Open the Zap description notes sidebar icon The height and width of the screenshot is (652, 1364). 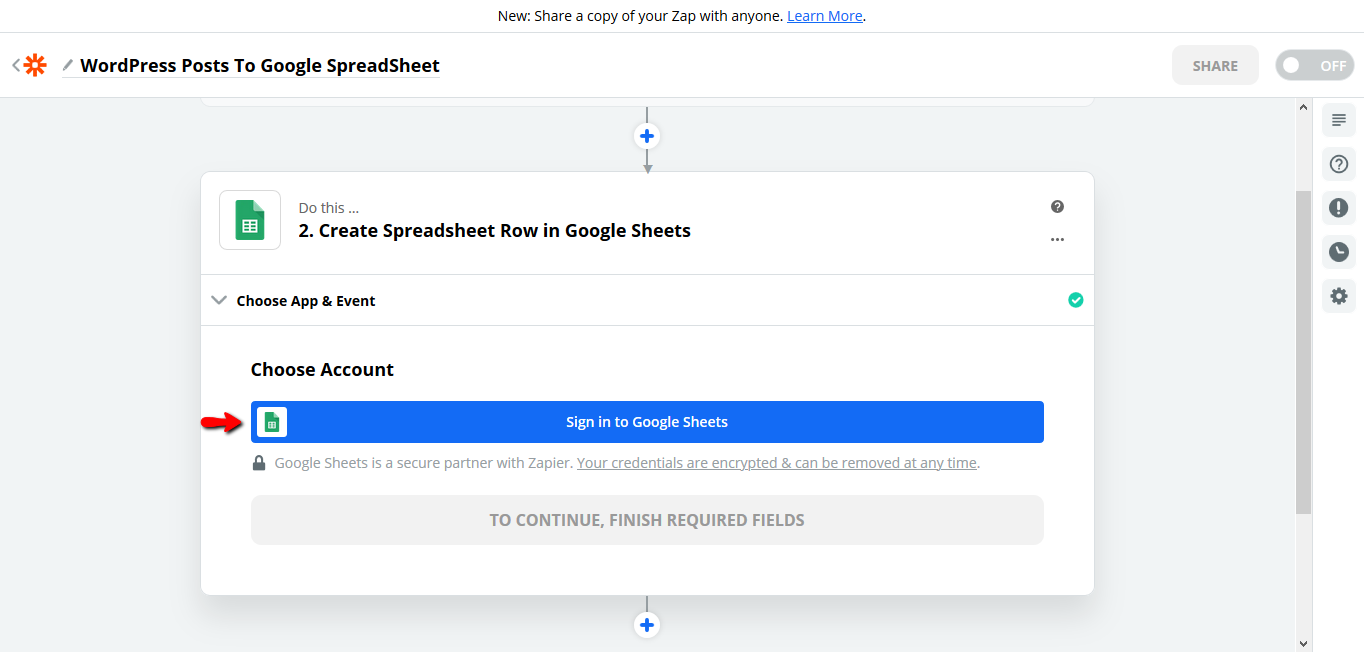(x=1339, y=120)
